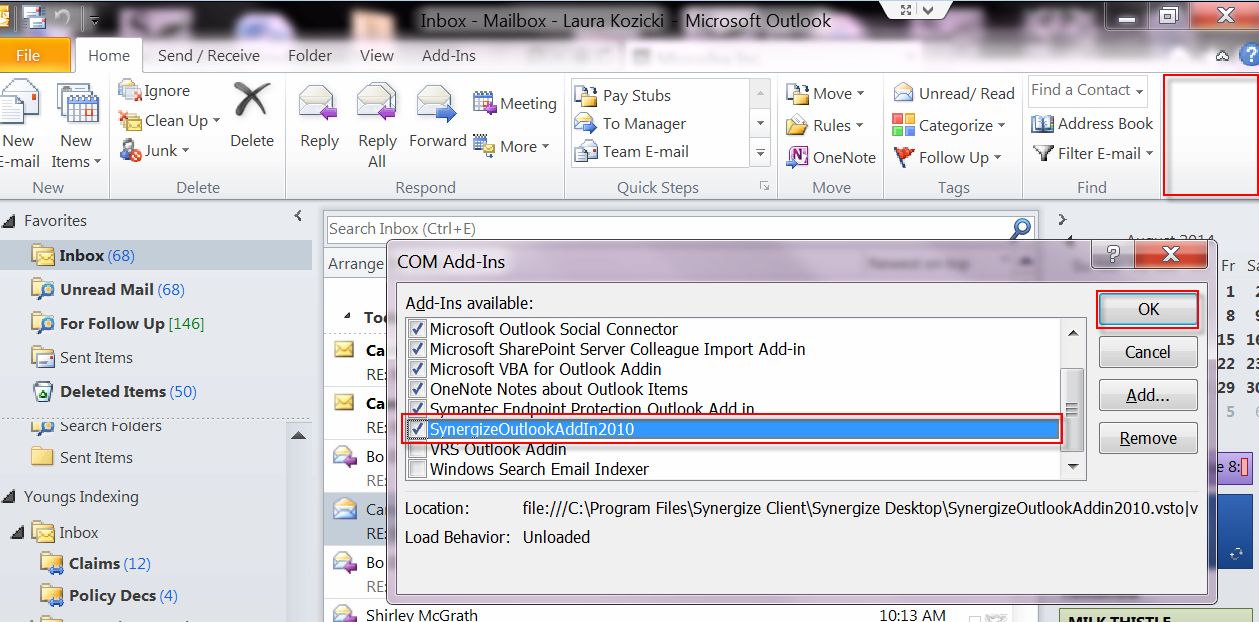The image size is (1259, 622).
Task: Click the Reply All icon
Action: (377, 104)
